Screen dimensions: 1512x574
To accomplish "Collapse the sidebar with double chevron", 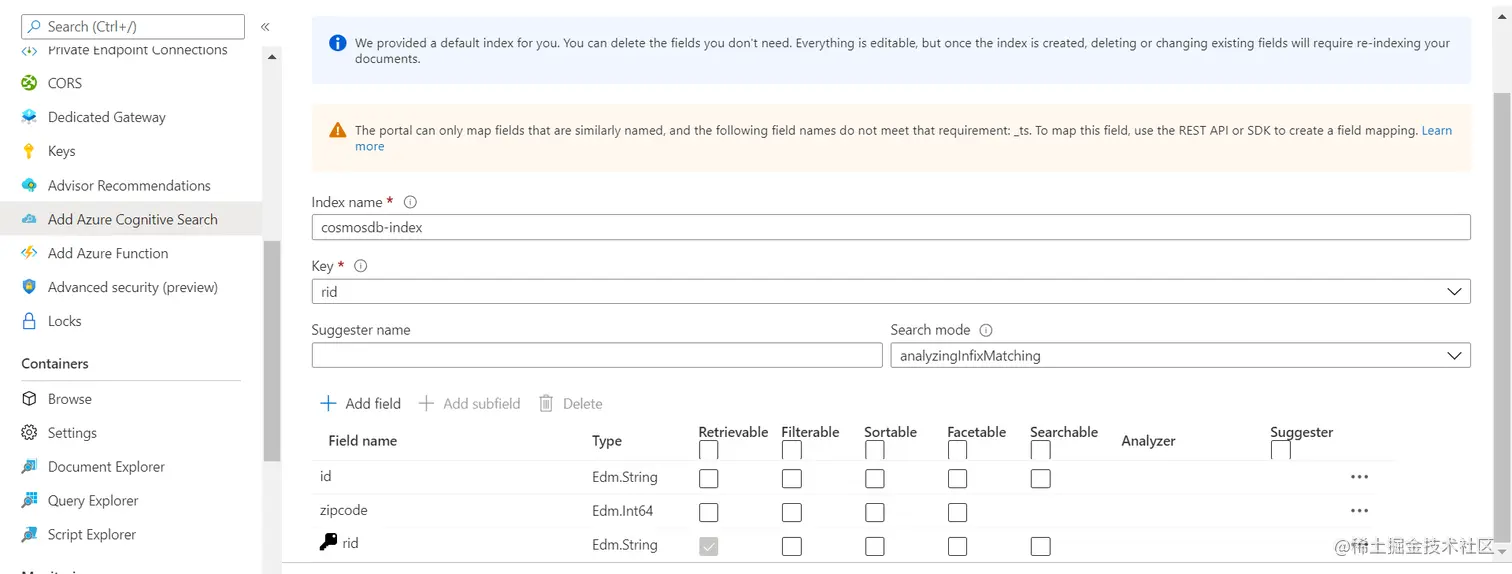I will coord(265,27).
